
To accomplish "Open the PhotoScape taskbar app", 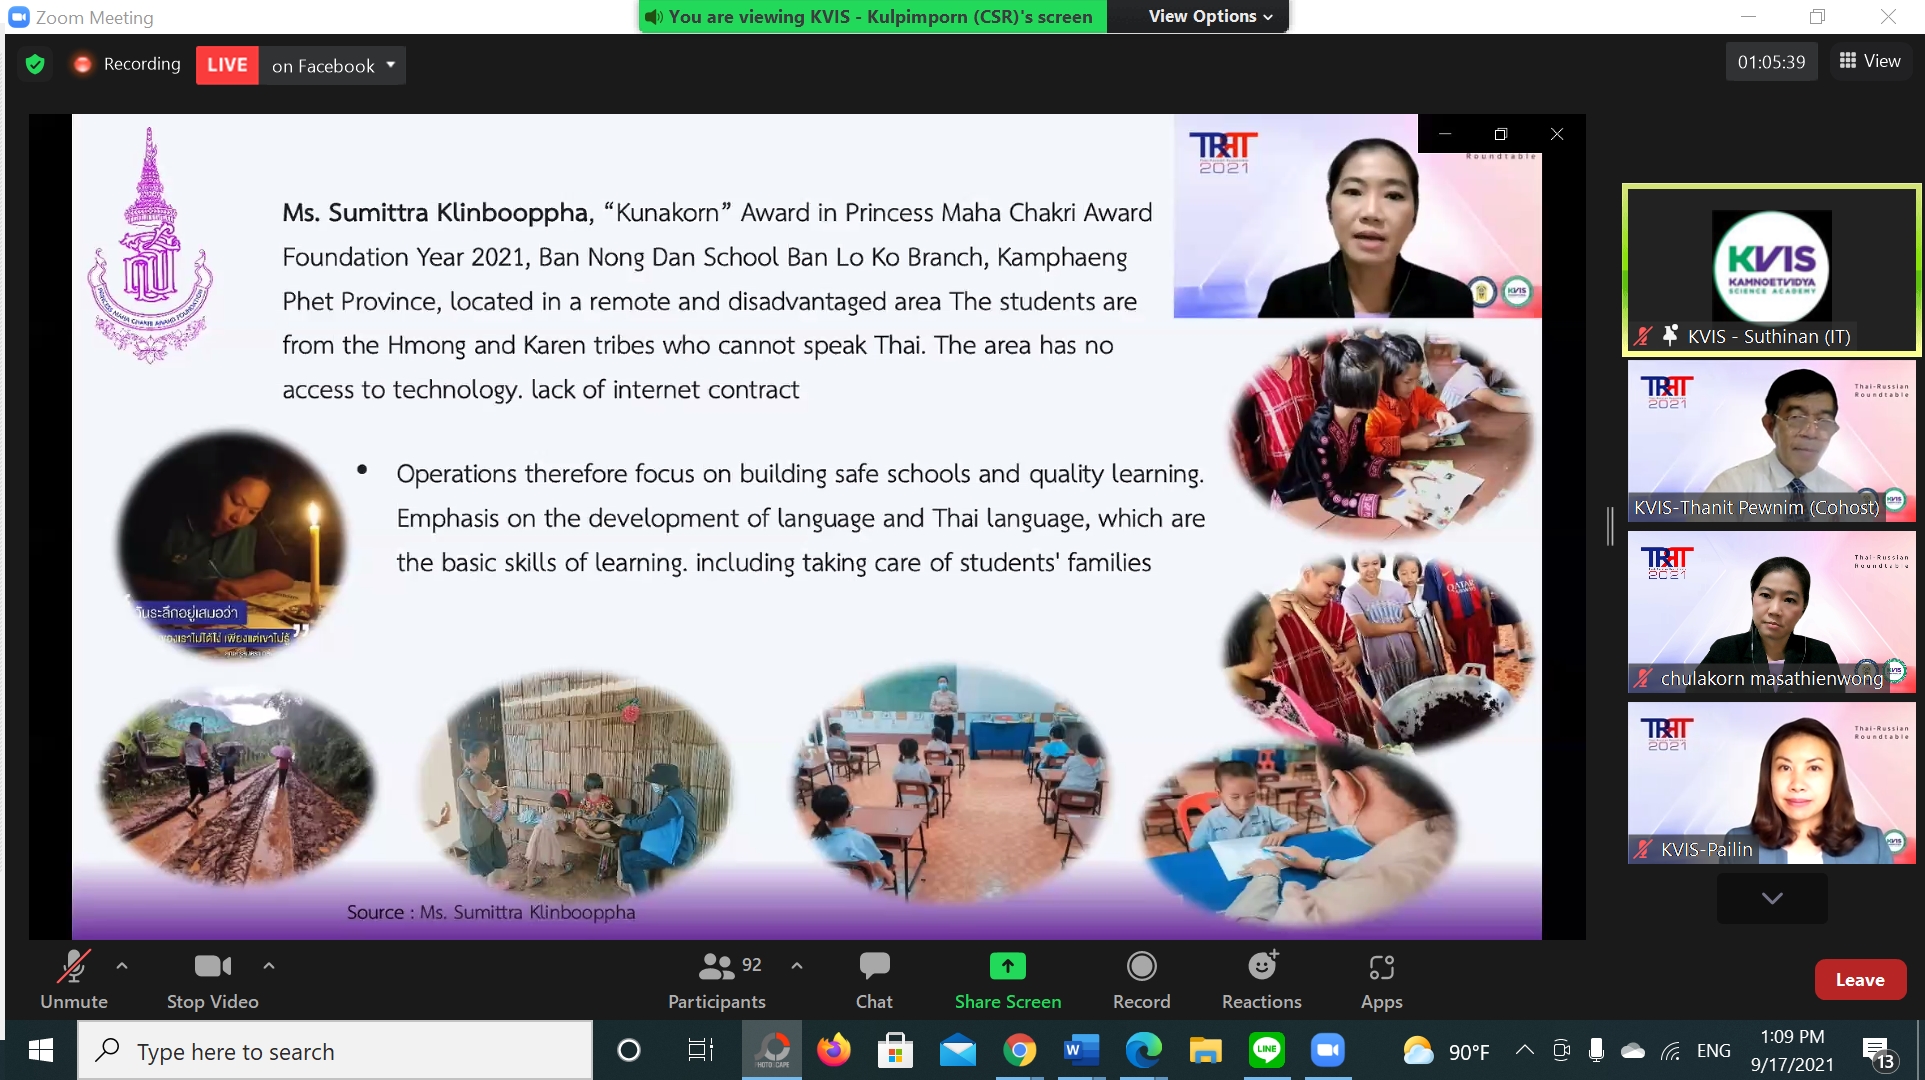I will [x=772, y=1050].
